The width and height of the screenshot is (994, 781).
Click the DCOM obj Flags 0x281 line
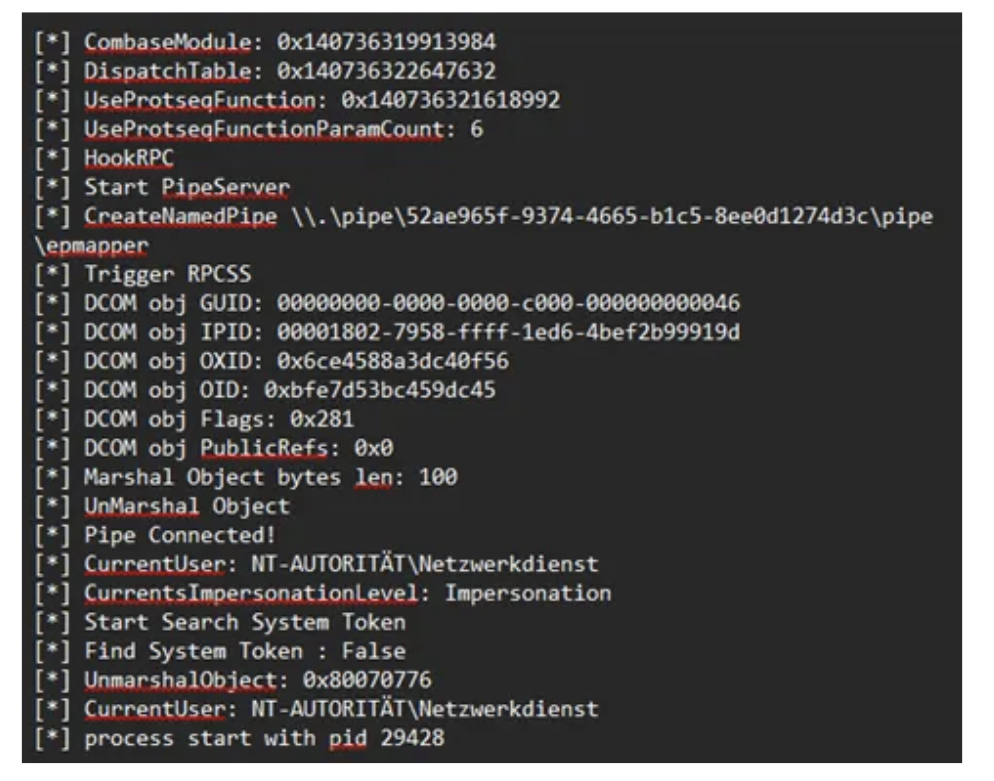click(x=219, y=420)
